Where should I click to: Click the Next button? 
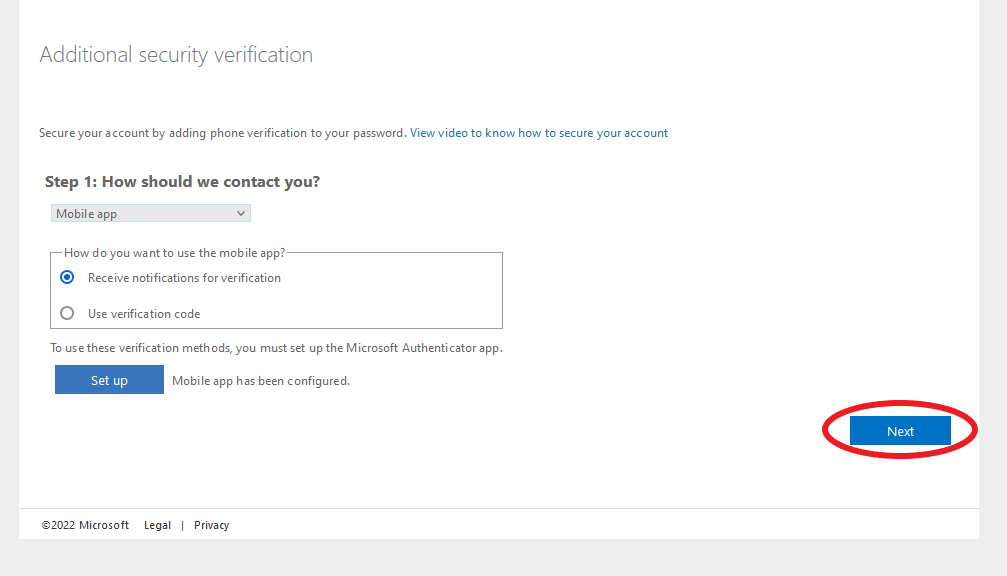(x=900, y=431)
